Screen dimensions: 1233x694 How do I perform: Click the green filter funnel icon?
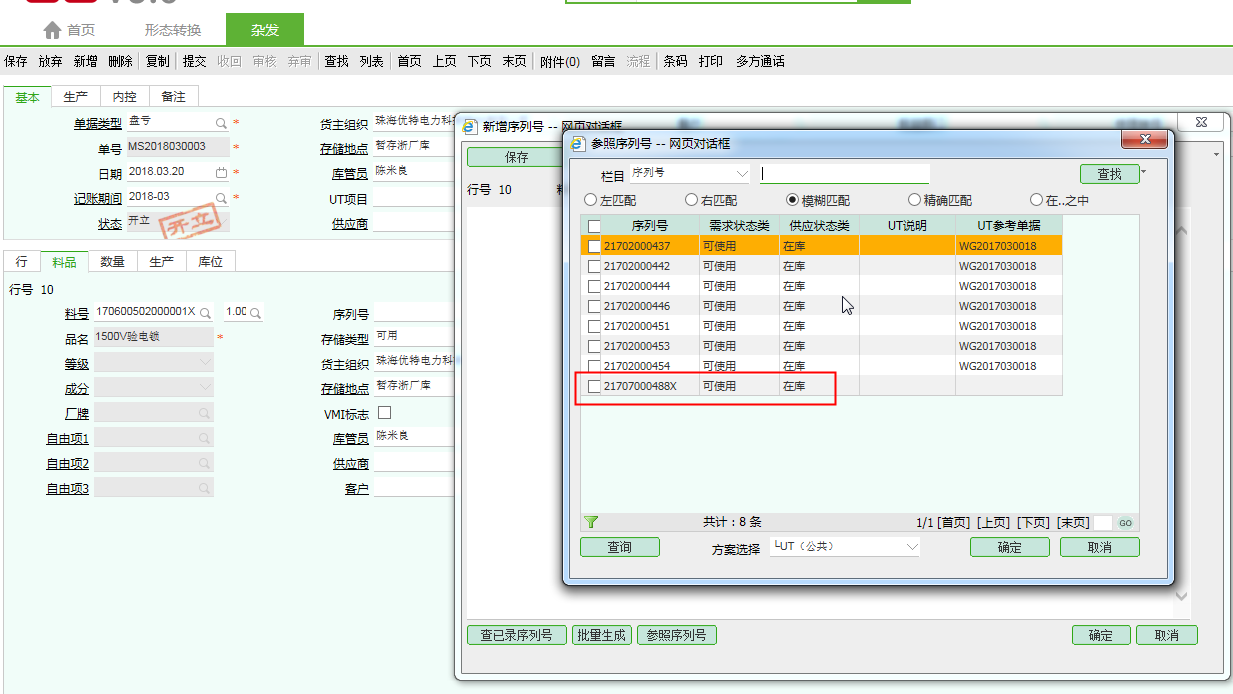pyautogui.click(x=590, y=522)
